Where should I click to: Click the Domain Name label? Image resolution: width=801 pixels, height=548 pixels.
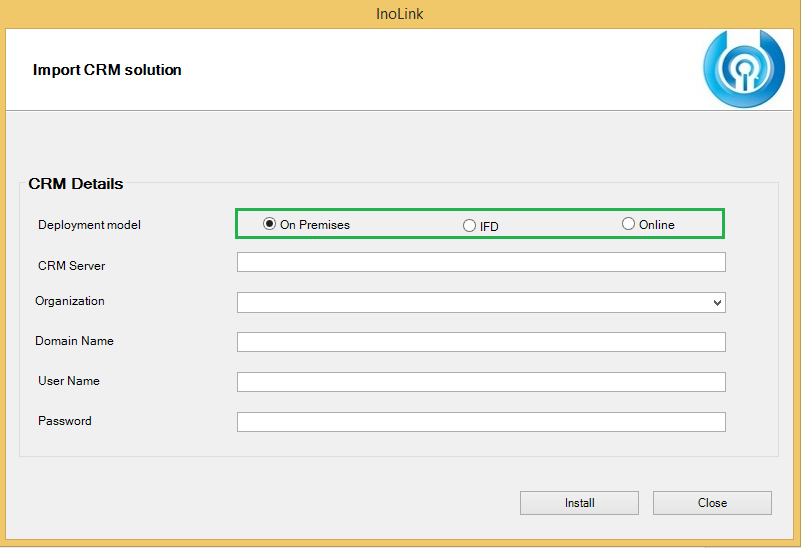(x=75, y=341)
